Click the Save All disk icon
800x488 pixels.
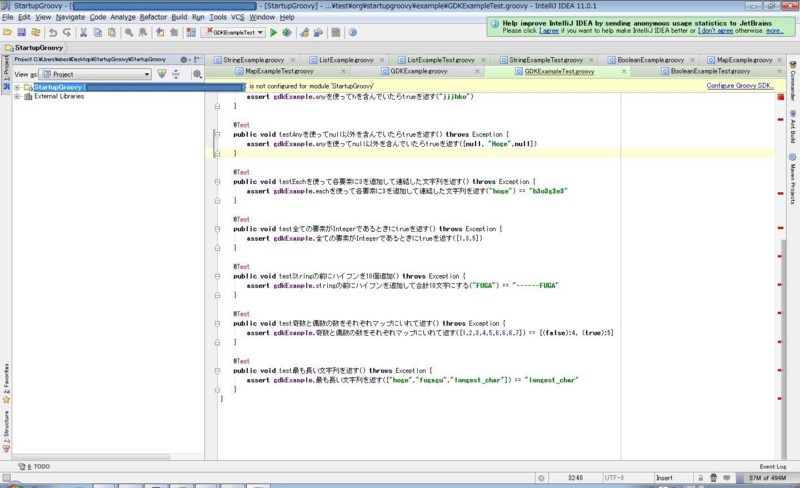(x=21, y=32)
